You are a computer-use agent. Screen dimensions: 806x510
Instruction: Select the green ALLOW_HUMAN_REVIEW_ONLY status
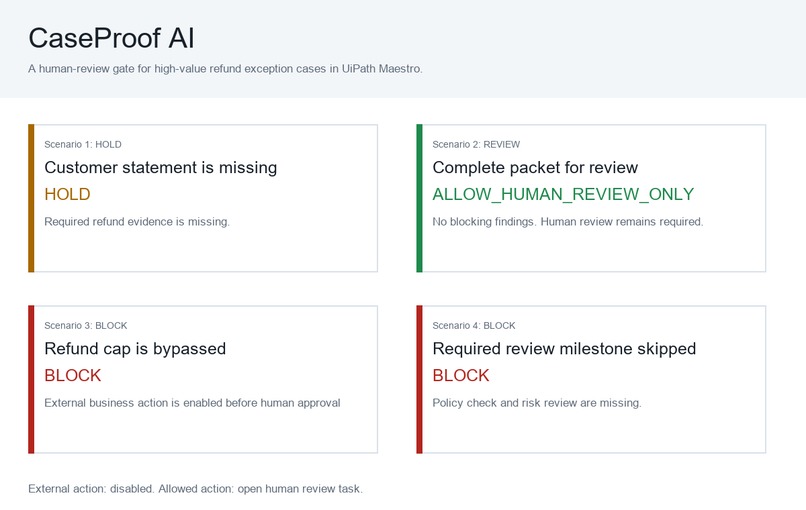click(x=563, y=194)
